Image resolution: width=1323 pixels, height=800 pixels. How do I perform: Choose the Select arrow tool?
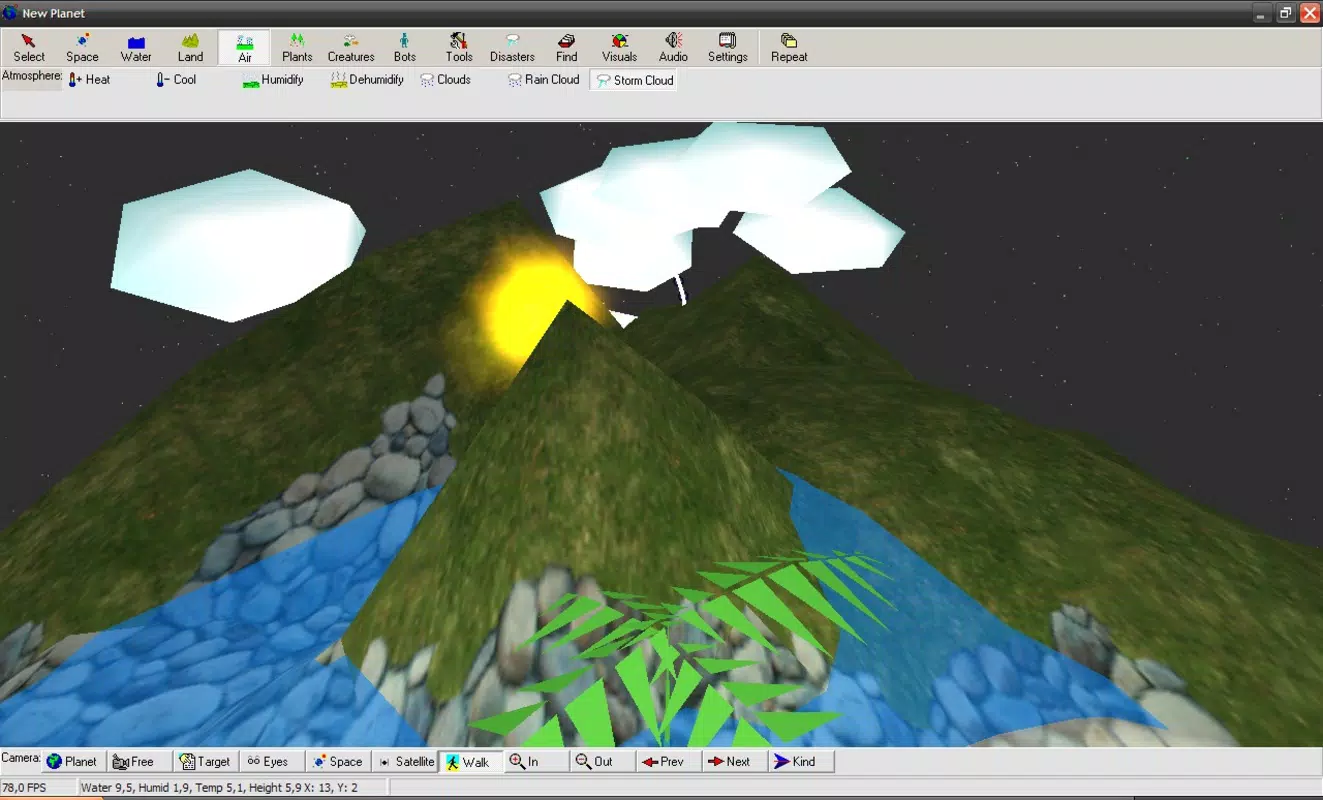[x=29, y=48]
